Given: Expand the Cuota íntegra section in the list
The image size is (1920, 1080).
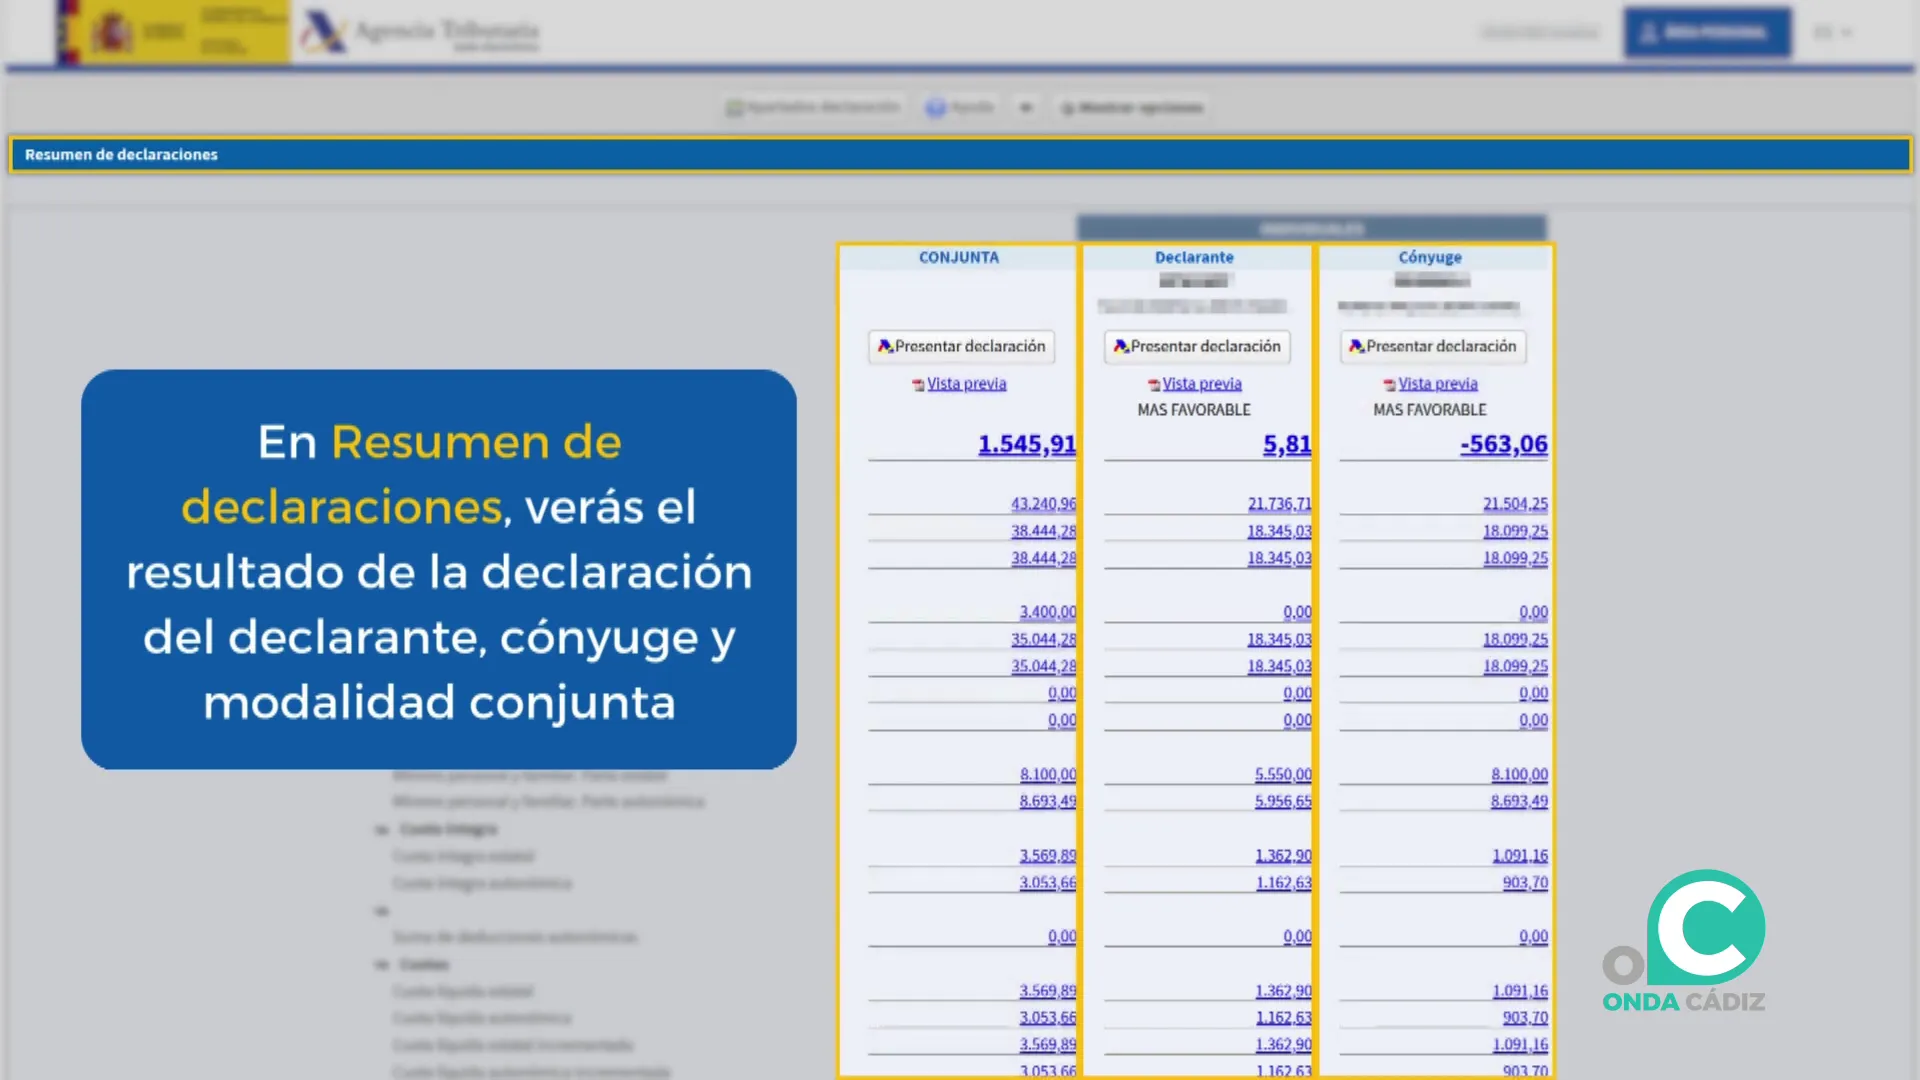Looking at the screenshot, I should tap(449, 828).
